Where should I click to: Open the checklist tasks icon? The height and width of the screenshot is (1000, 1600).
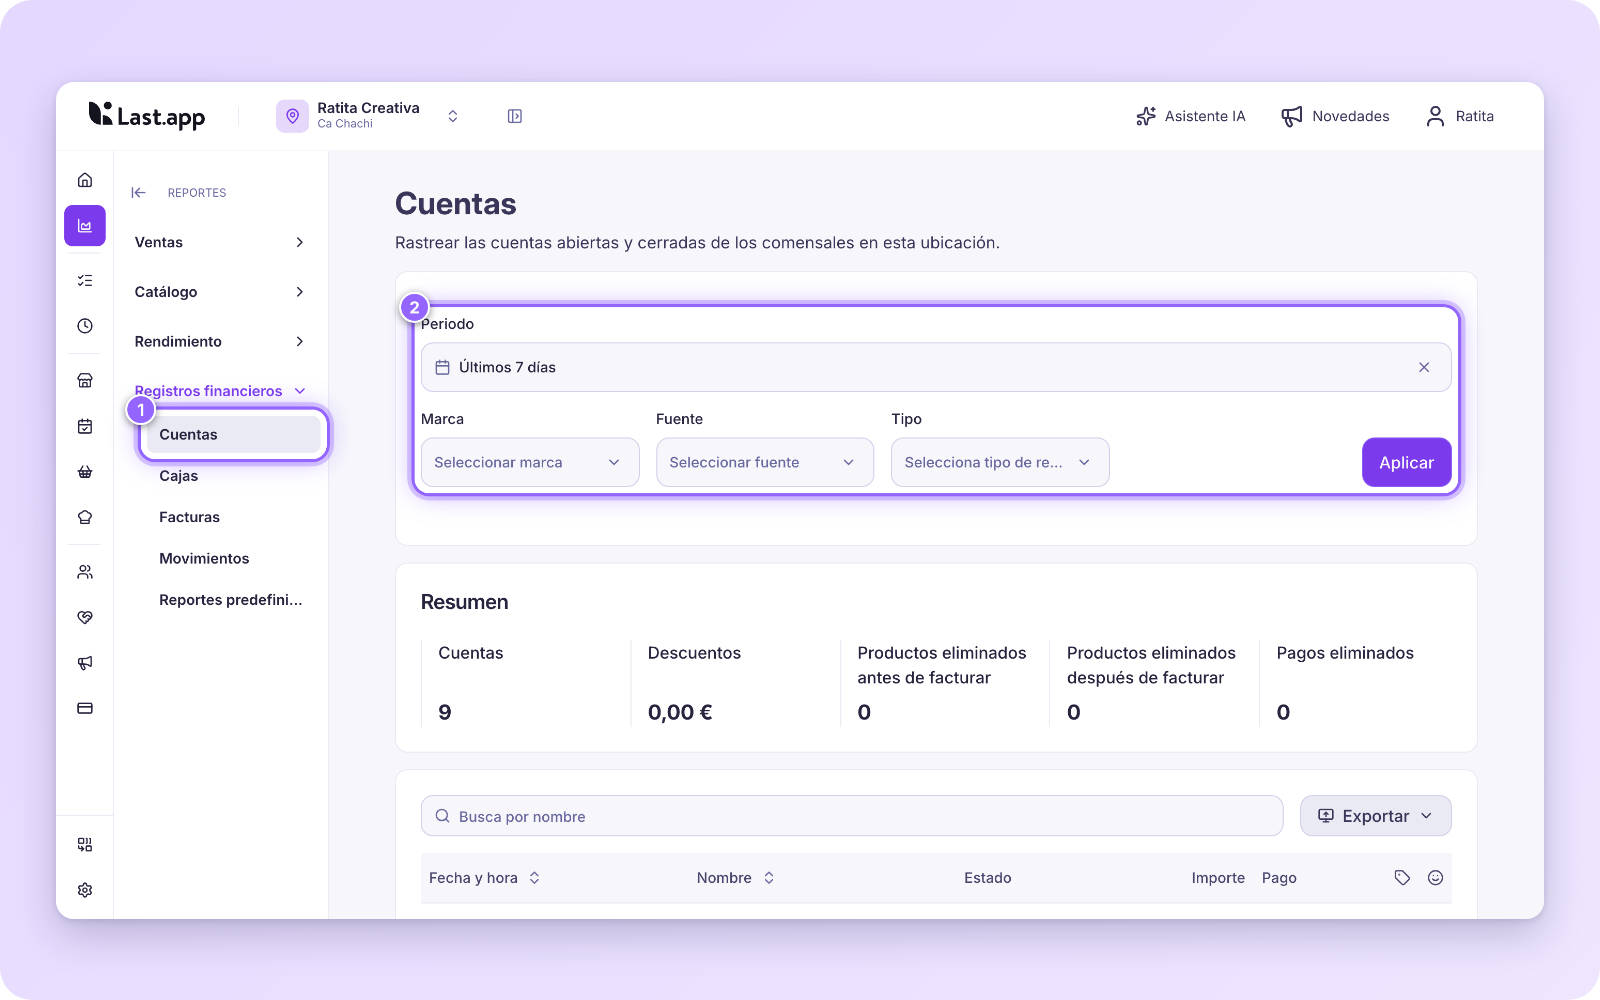pyautogui.click(x=85, y=281)
